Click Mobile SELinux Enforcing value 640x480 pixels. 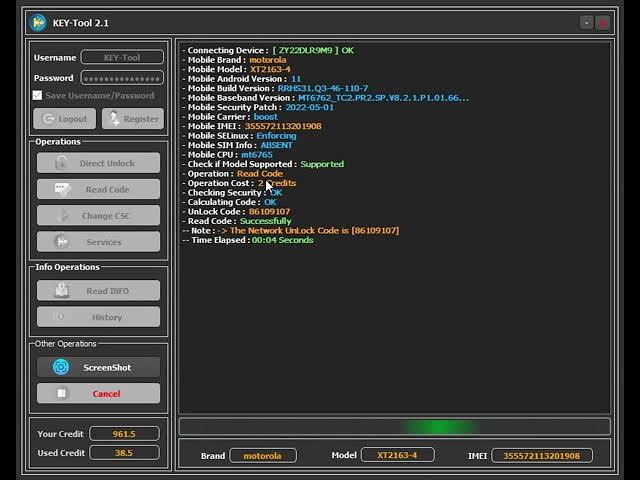[276, 136]
